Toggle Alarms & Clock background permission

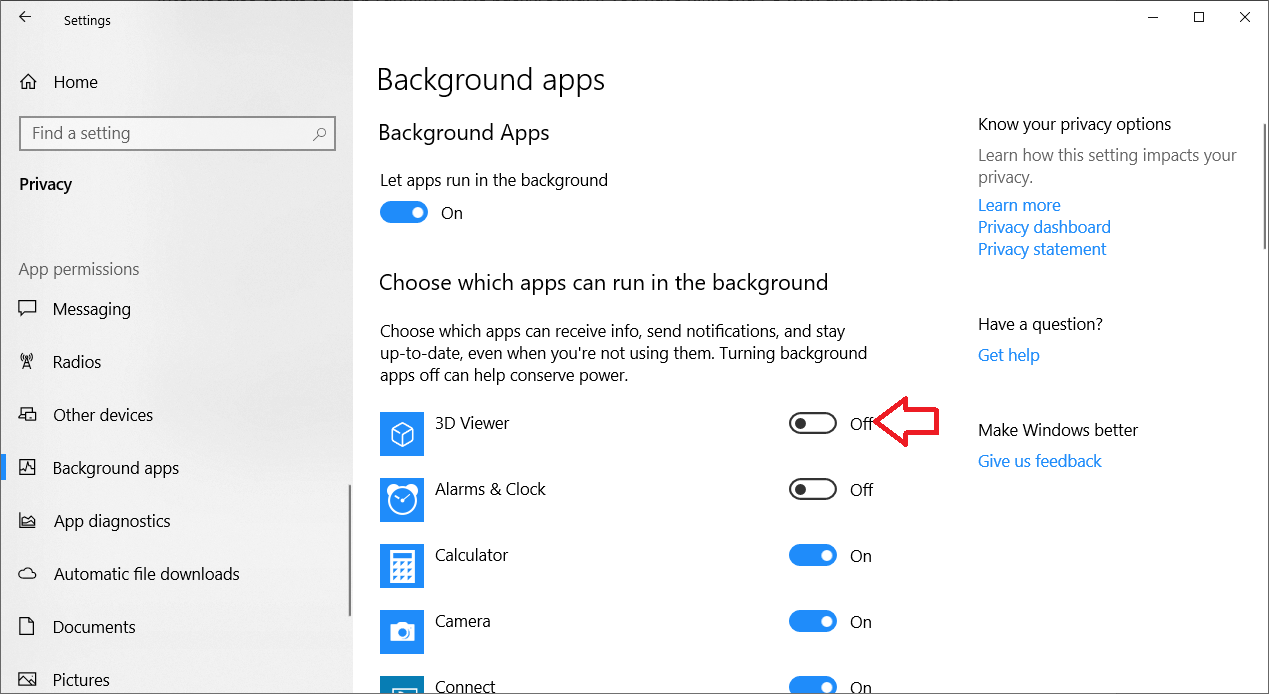[x=812, y=489]
